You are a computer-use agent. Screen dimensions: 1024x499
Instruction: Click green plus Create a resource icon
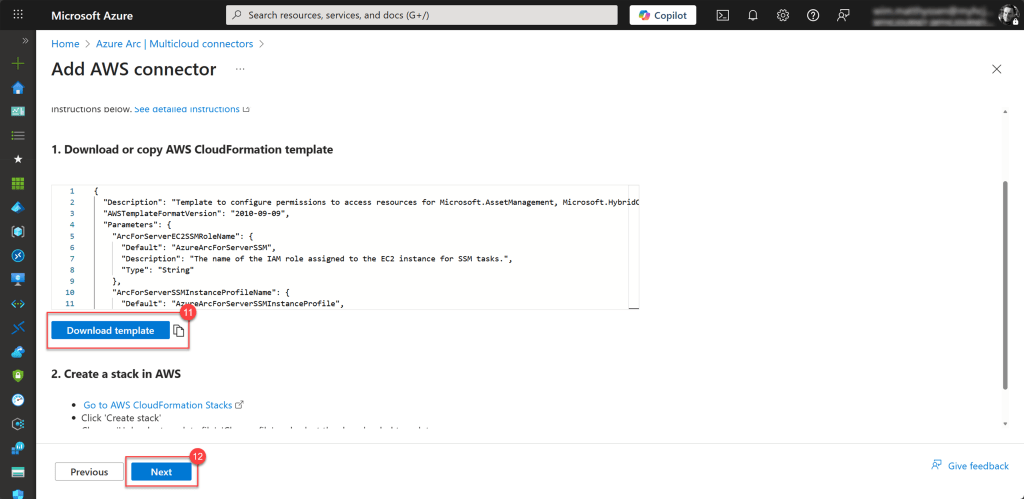pos(17,63)
